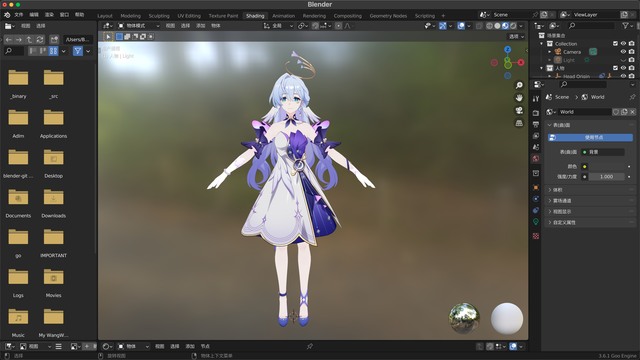
Task: Select the tweak cursor tool in viewport
Action: [x=108, y=36]
